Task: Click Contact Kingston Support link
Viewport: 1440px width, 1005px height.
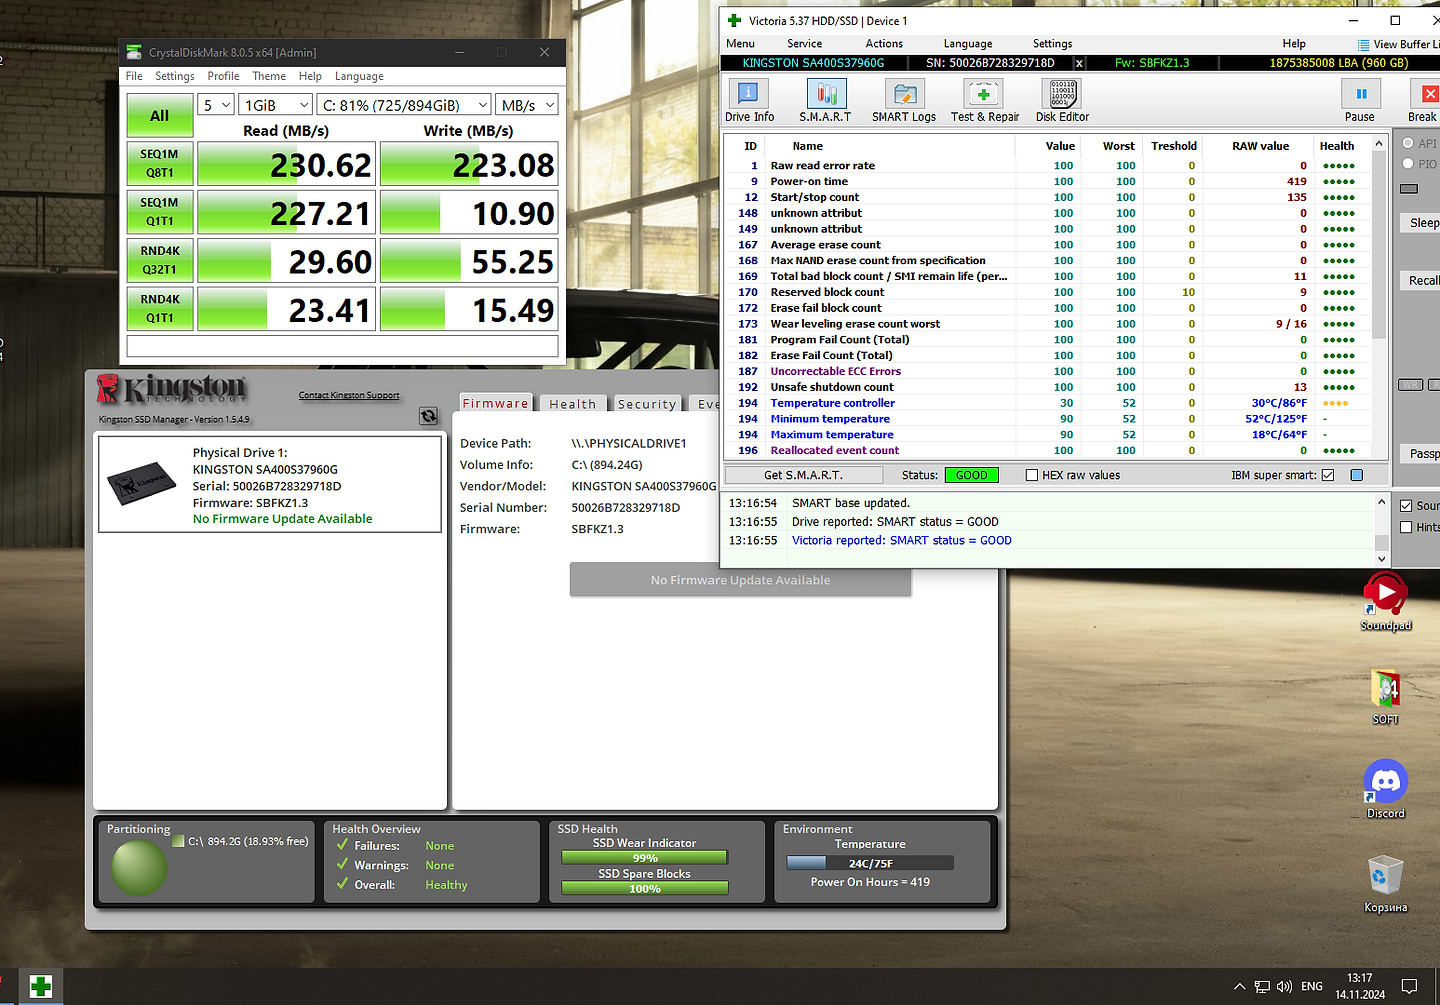Action: click(348, 395)
